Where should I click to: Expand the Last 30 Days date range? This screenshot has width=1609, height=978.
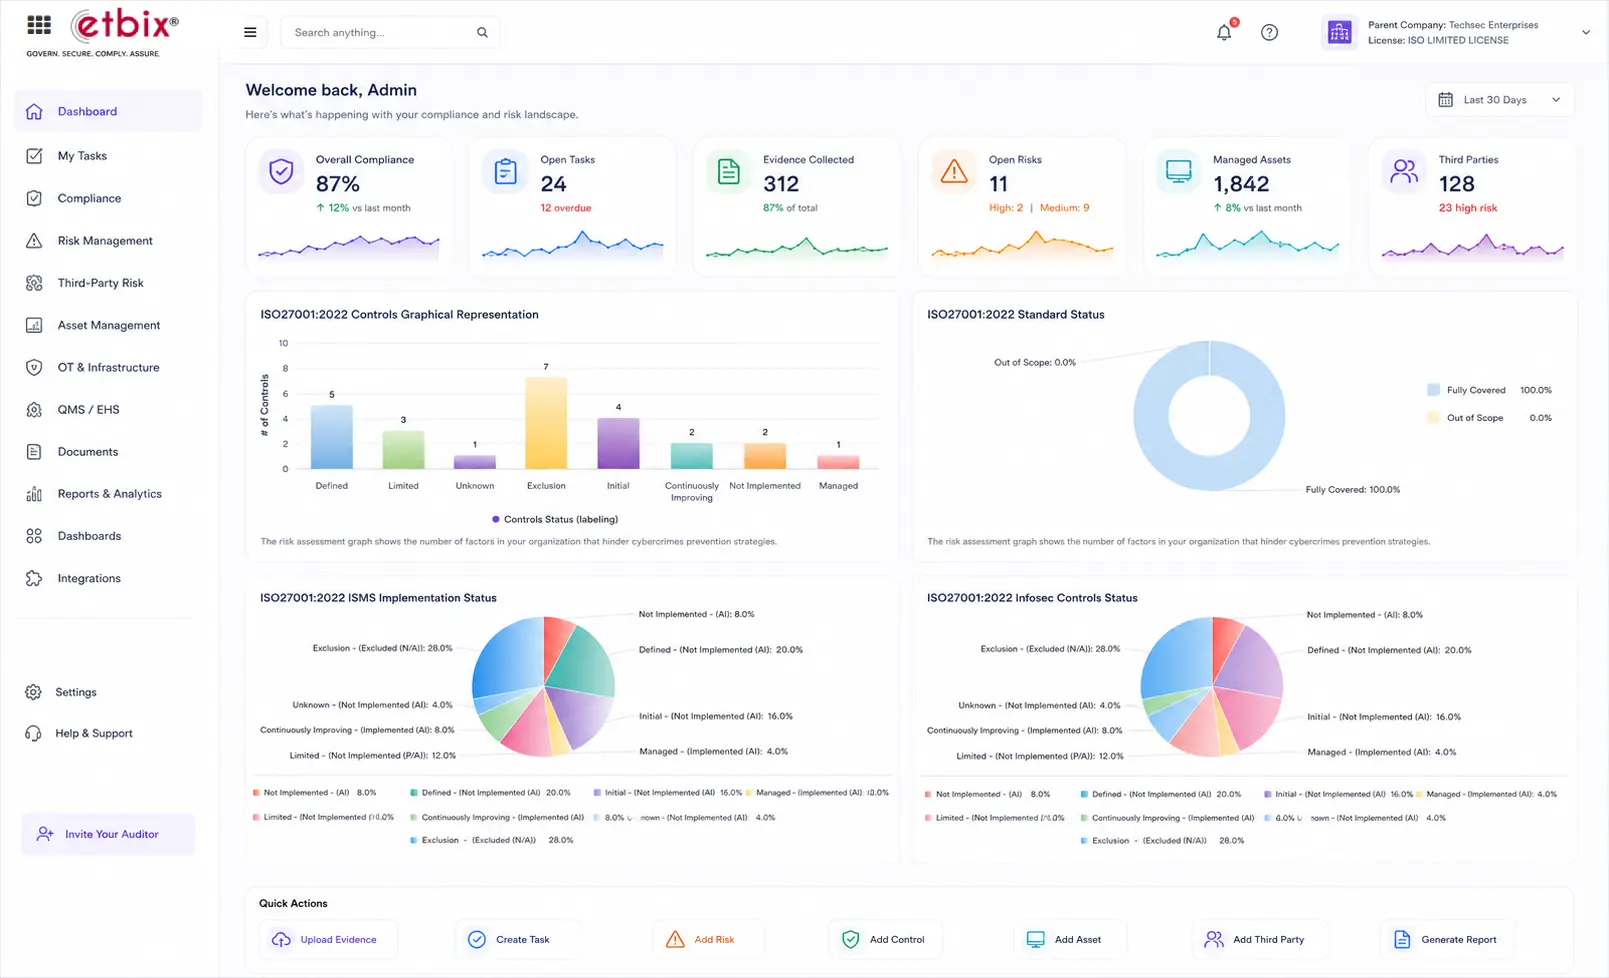[1499, 100]
